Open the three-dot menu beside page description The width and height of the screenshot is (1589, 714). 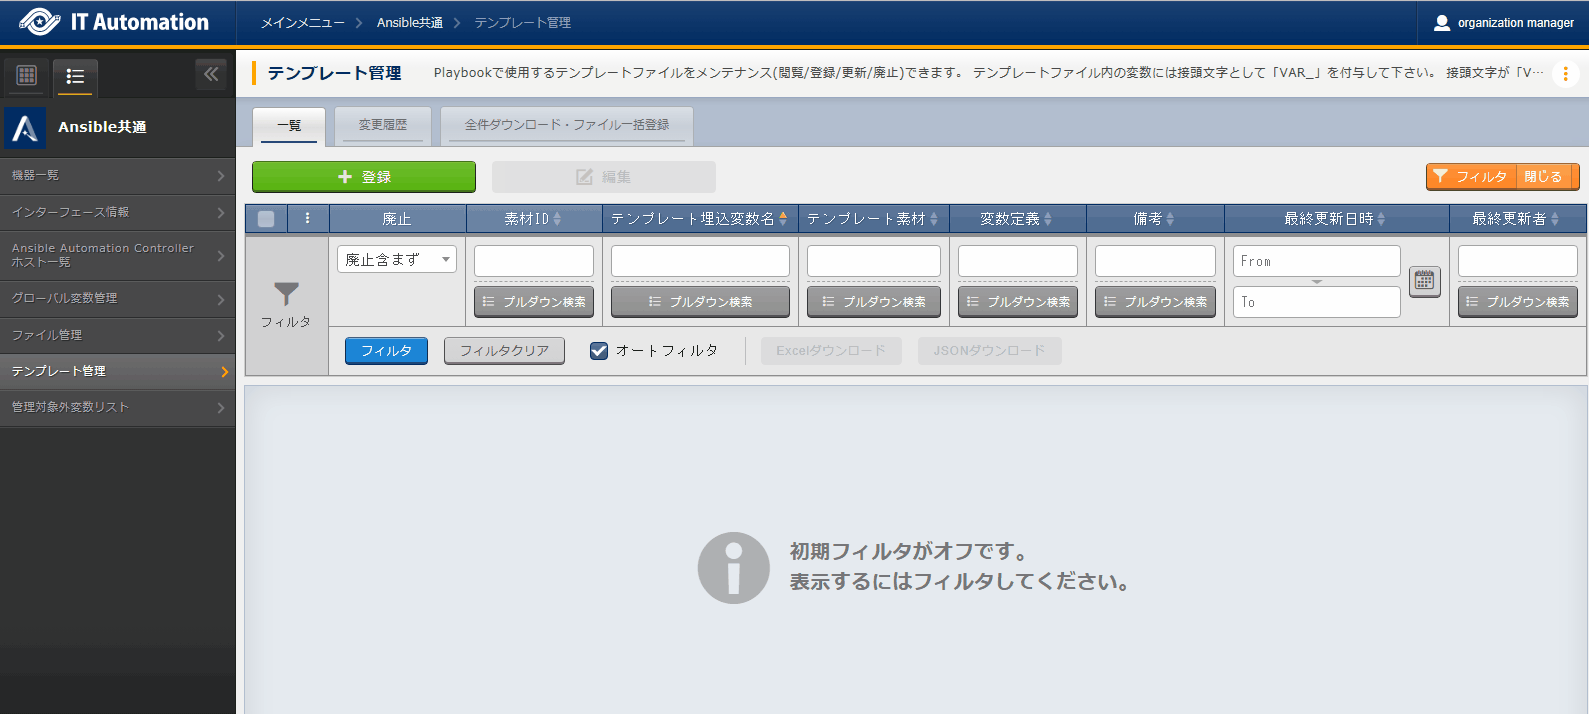1565,74
